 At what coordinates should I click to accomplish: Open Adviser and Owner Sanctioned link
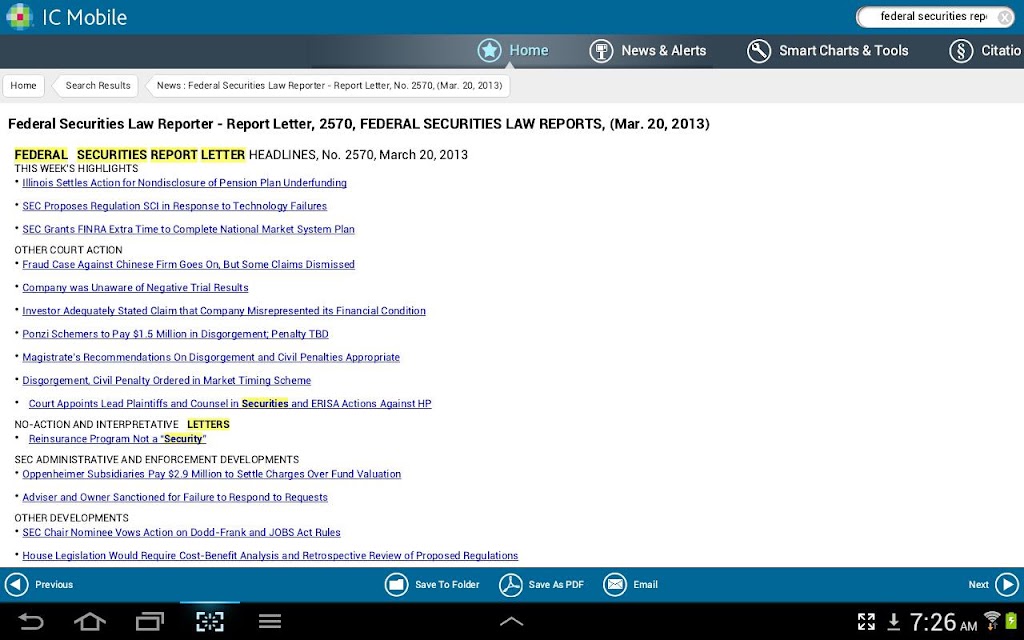coord(175,497)
